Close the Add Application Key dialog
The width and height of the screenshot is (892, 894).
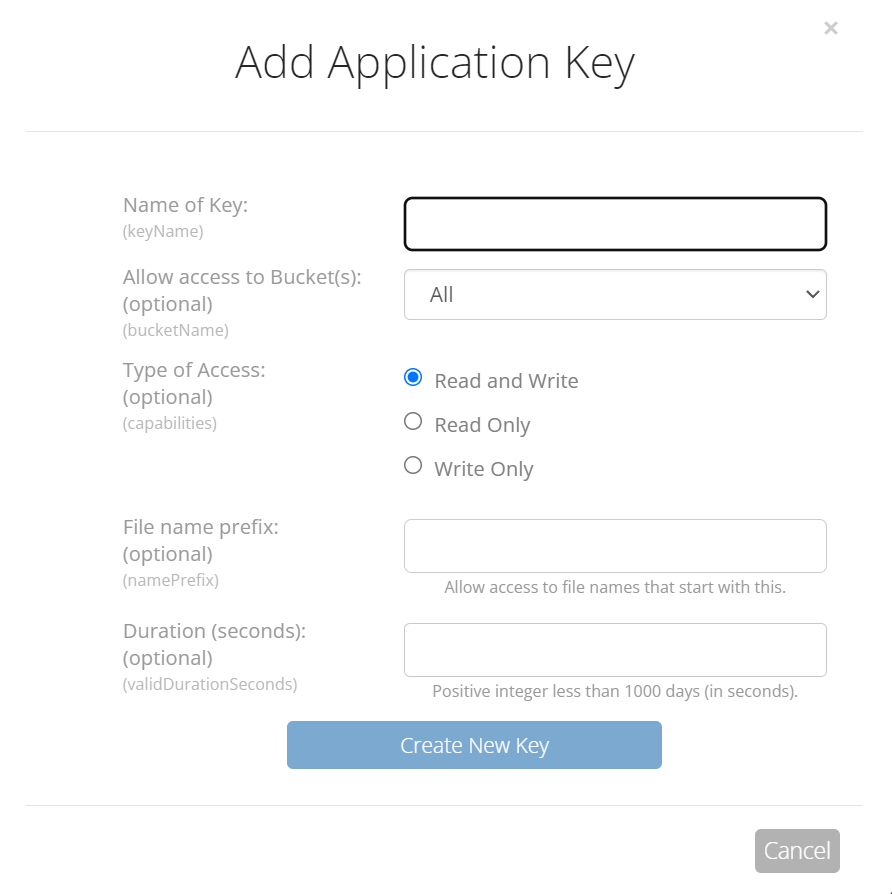[830, 28]
